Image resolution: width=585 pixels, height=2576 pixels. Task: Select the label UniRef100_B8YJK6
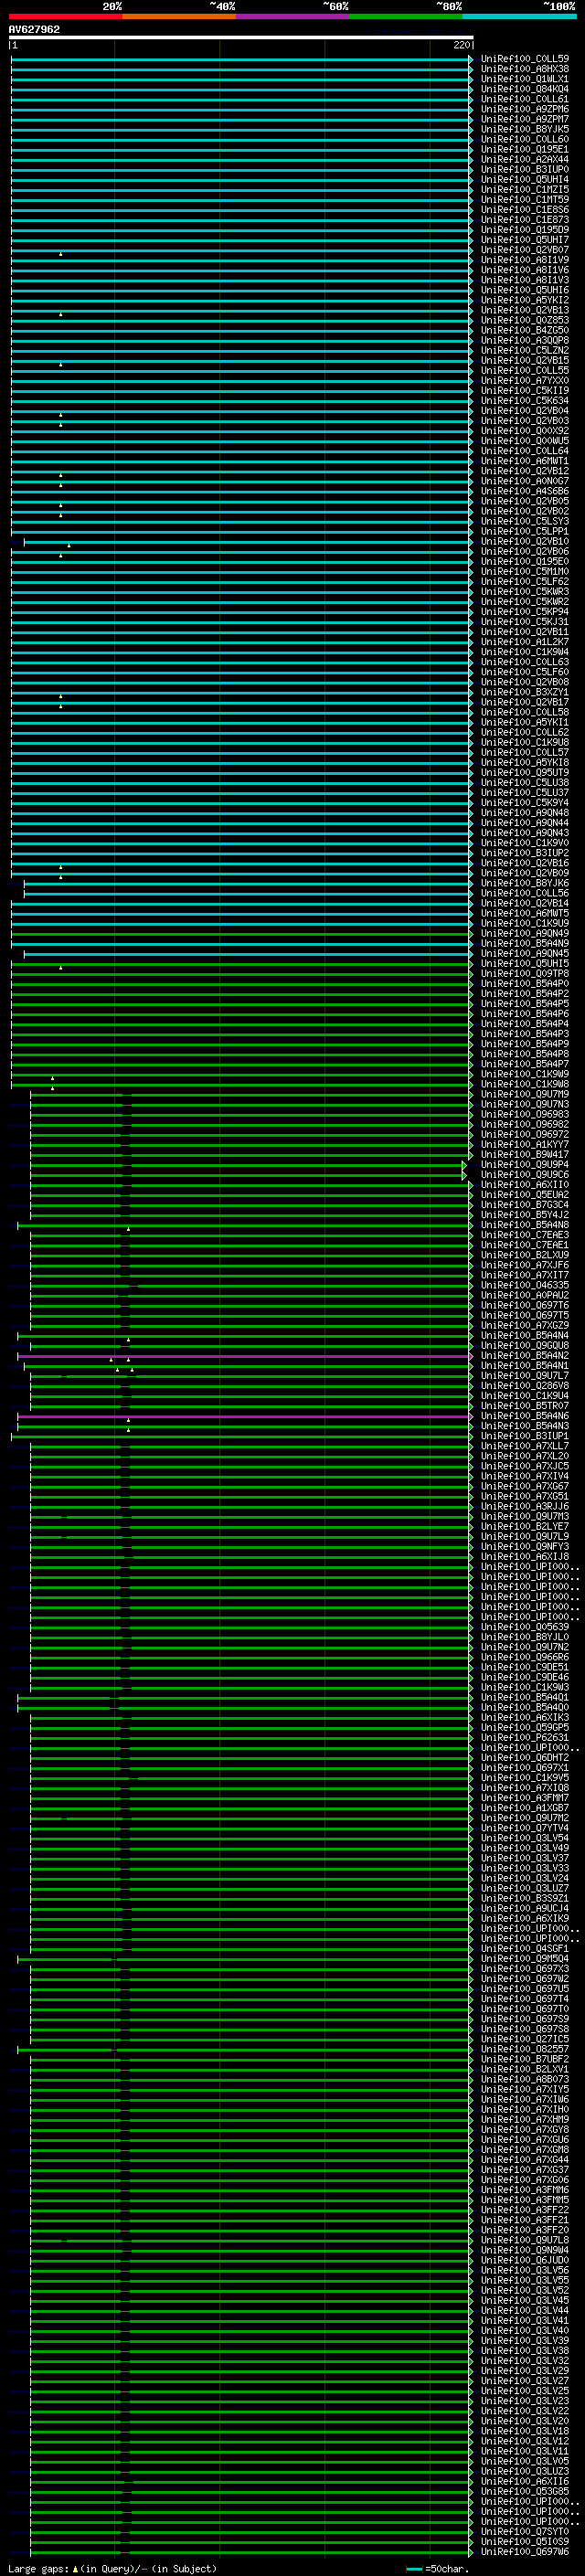coord(525,883)
